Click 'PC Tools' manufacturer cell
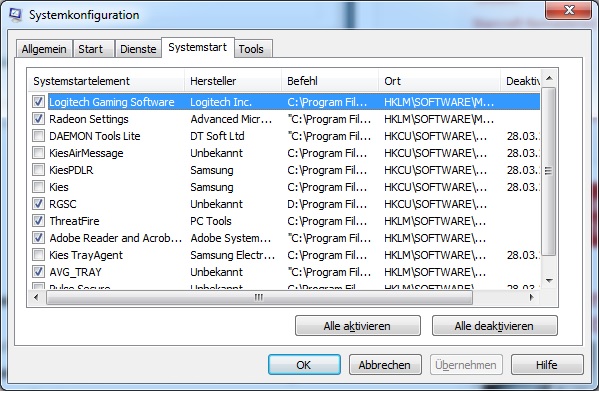Image resolution: width=599 pixels, height=393 pixels. 211,221
